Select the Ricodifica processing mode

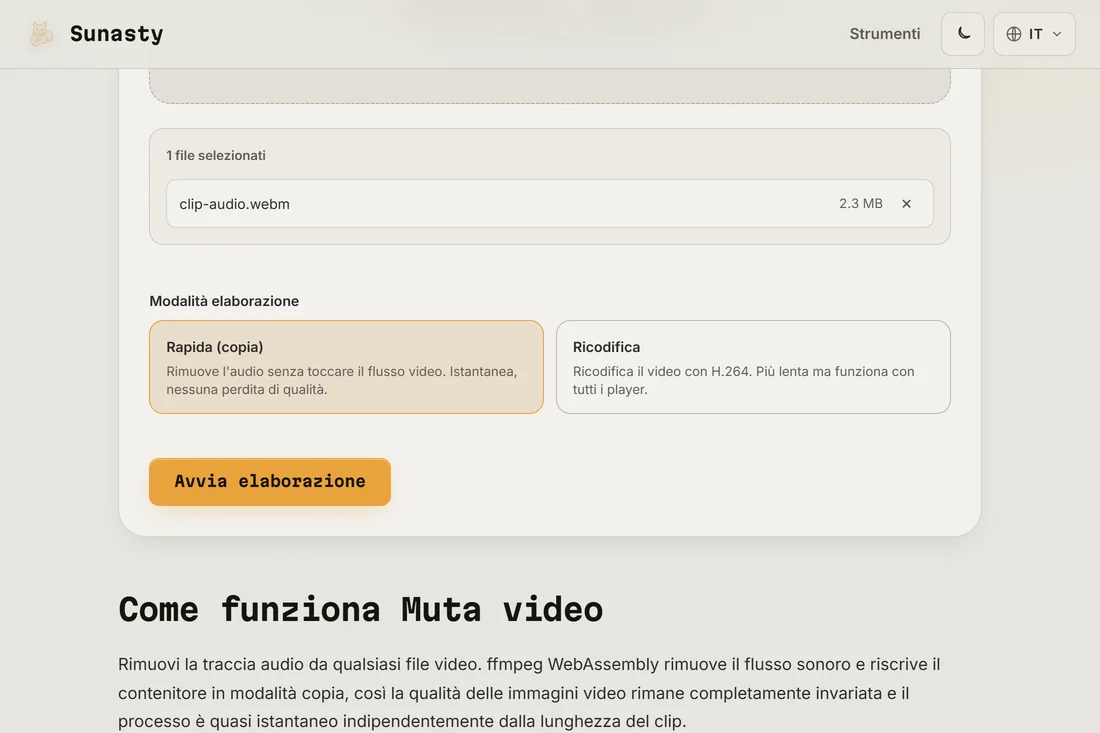(x=753, y=367)
